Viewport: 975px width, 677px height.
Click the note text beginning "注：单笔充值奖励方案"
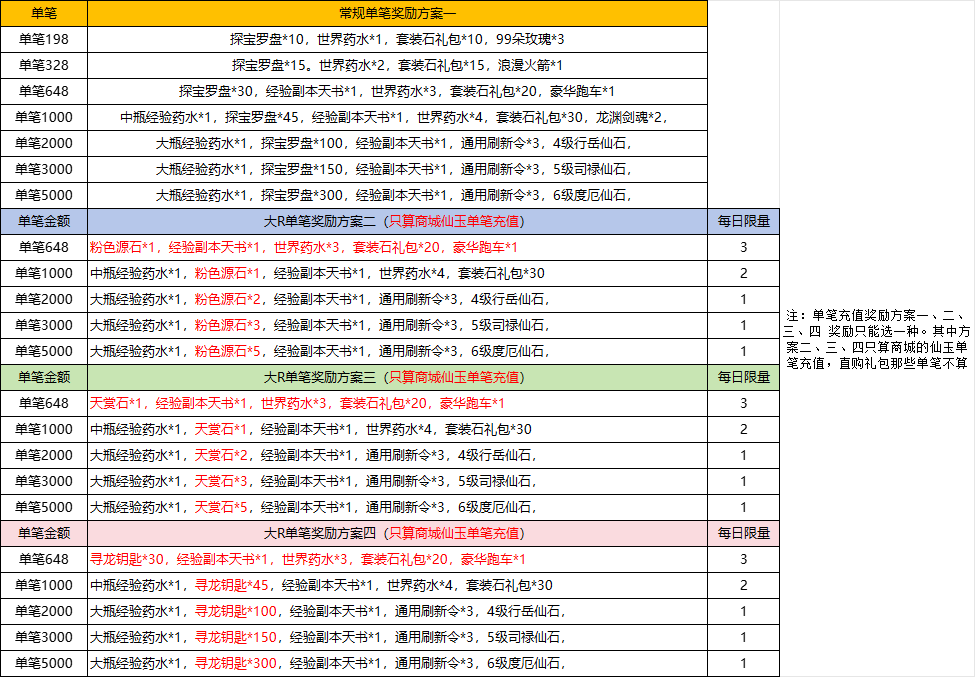[877, 339]
